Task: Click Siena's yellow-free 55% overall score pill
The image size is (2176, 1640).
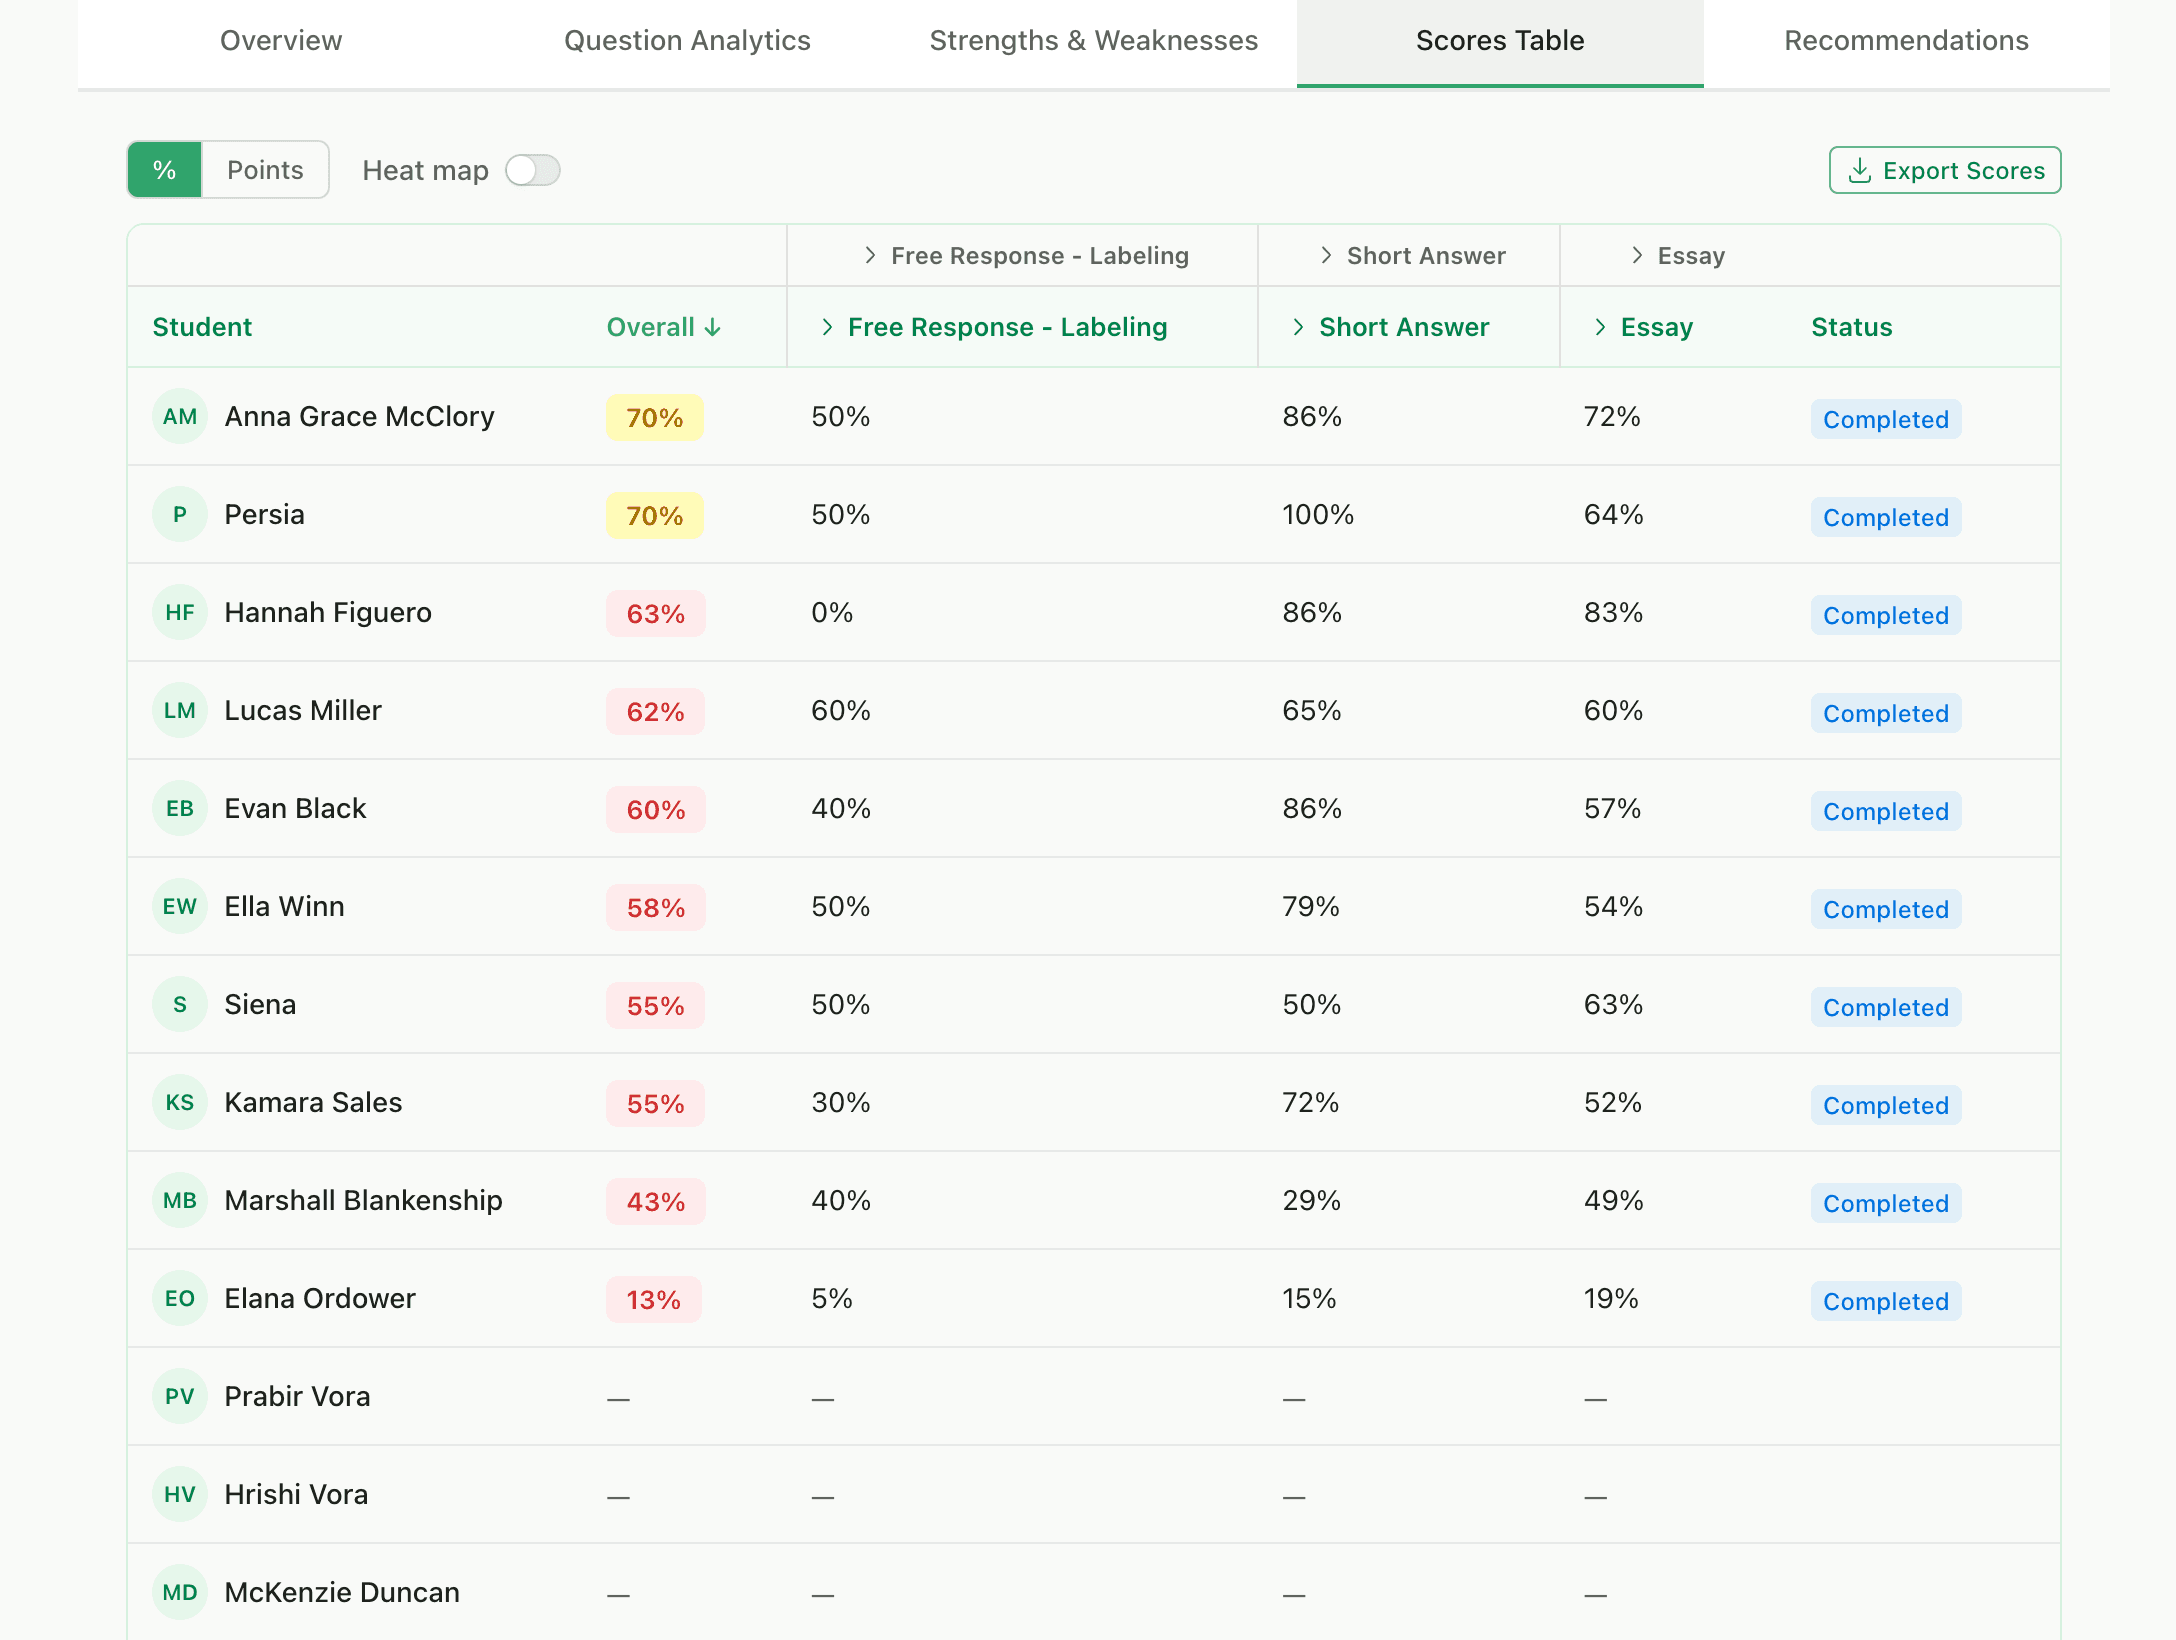Action: click(x=654, y=1005)
